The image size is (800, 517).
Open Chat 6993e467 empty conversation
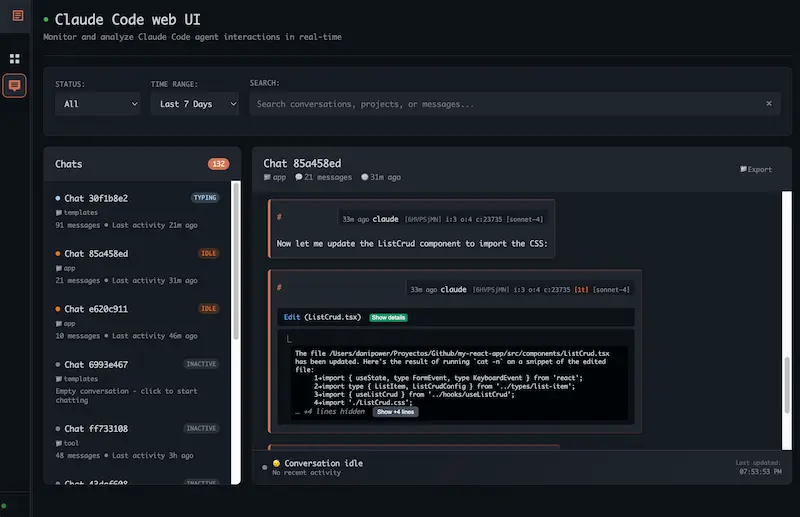[x=138, y=382]
